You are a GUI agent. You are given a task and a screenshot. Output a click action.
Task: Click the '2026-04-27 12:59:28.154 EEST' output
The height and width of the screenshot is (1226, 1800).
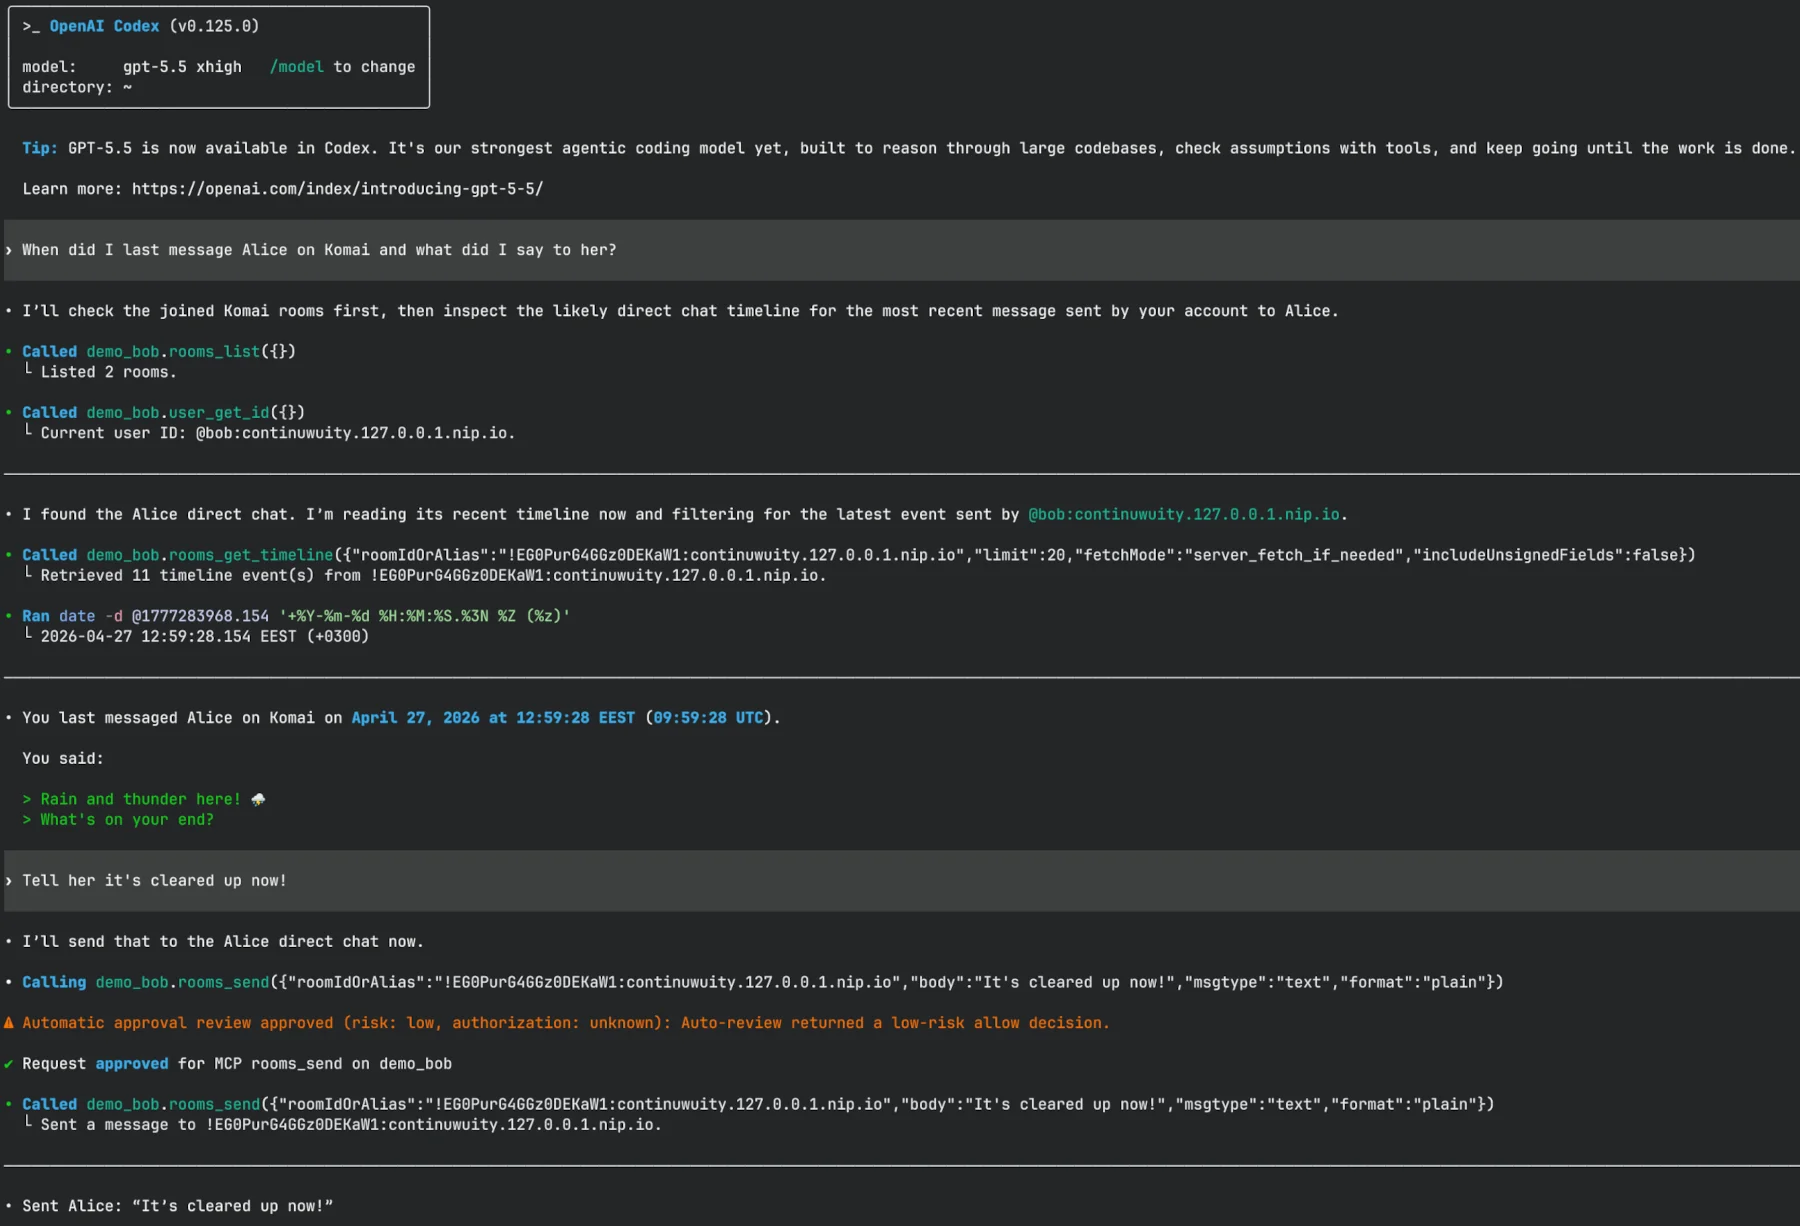tap(204, 636)
